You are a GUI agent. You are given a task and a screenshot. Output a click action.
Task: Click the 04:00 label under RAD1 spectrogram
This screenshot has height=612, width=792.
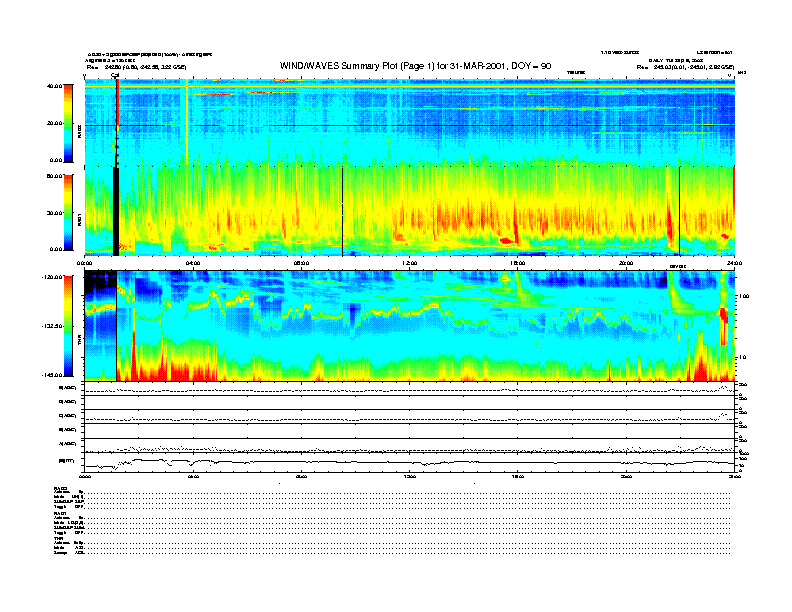point(193,263)
